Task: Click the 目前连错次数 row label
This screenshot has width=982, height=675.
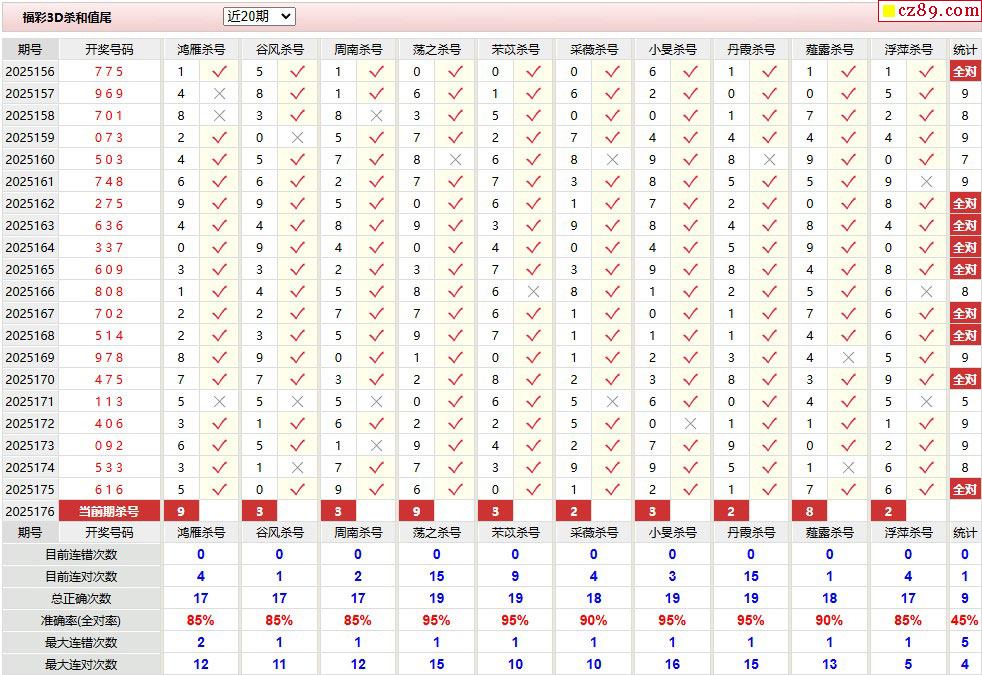Action: 81,555
